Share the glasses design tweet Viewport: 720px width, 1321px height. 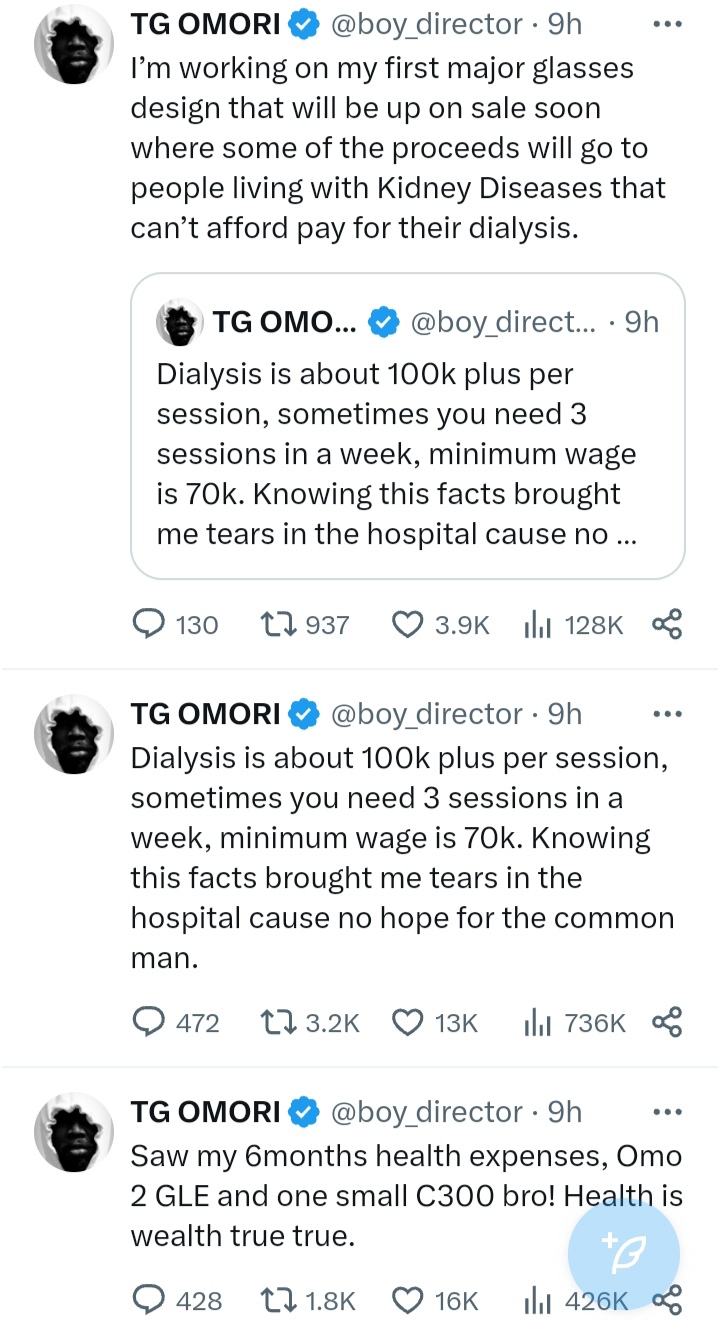coord(667,625)
